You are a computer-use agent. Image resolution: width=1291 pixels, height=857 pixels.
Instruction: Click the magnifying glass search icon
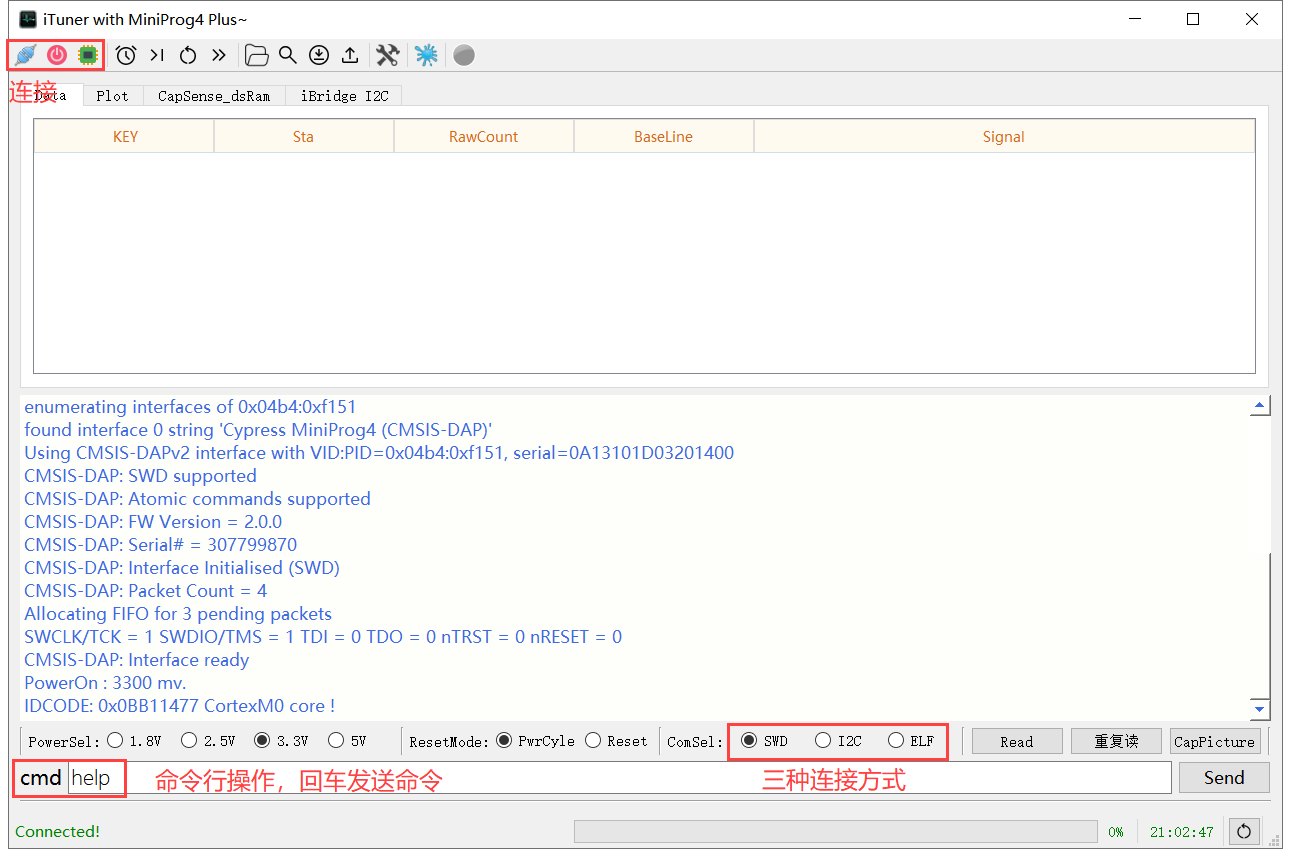288,55
